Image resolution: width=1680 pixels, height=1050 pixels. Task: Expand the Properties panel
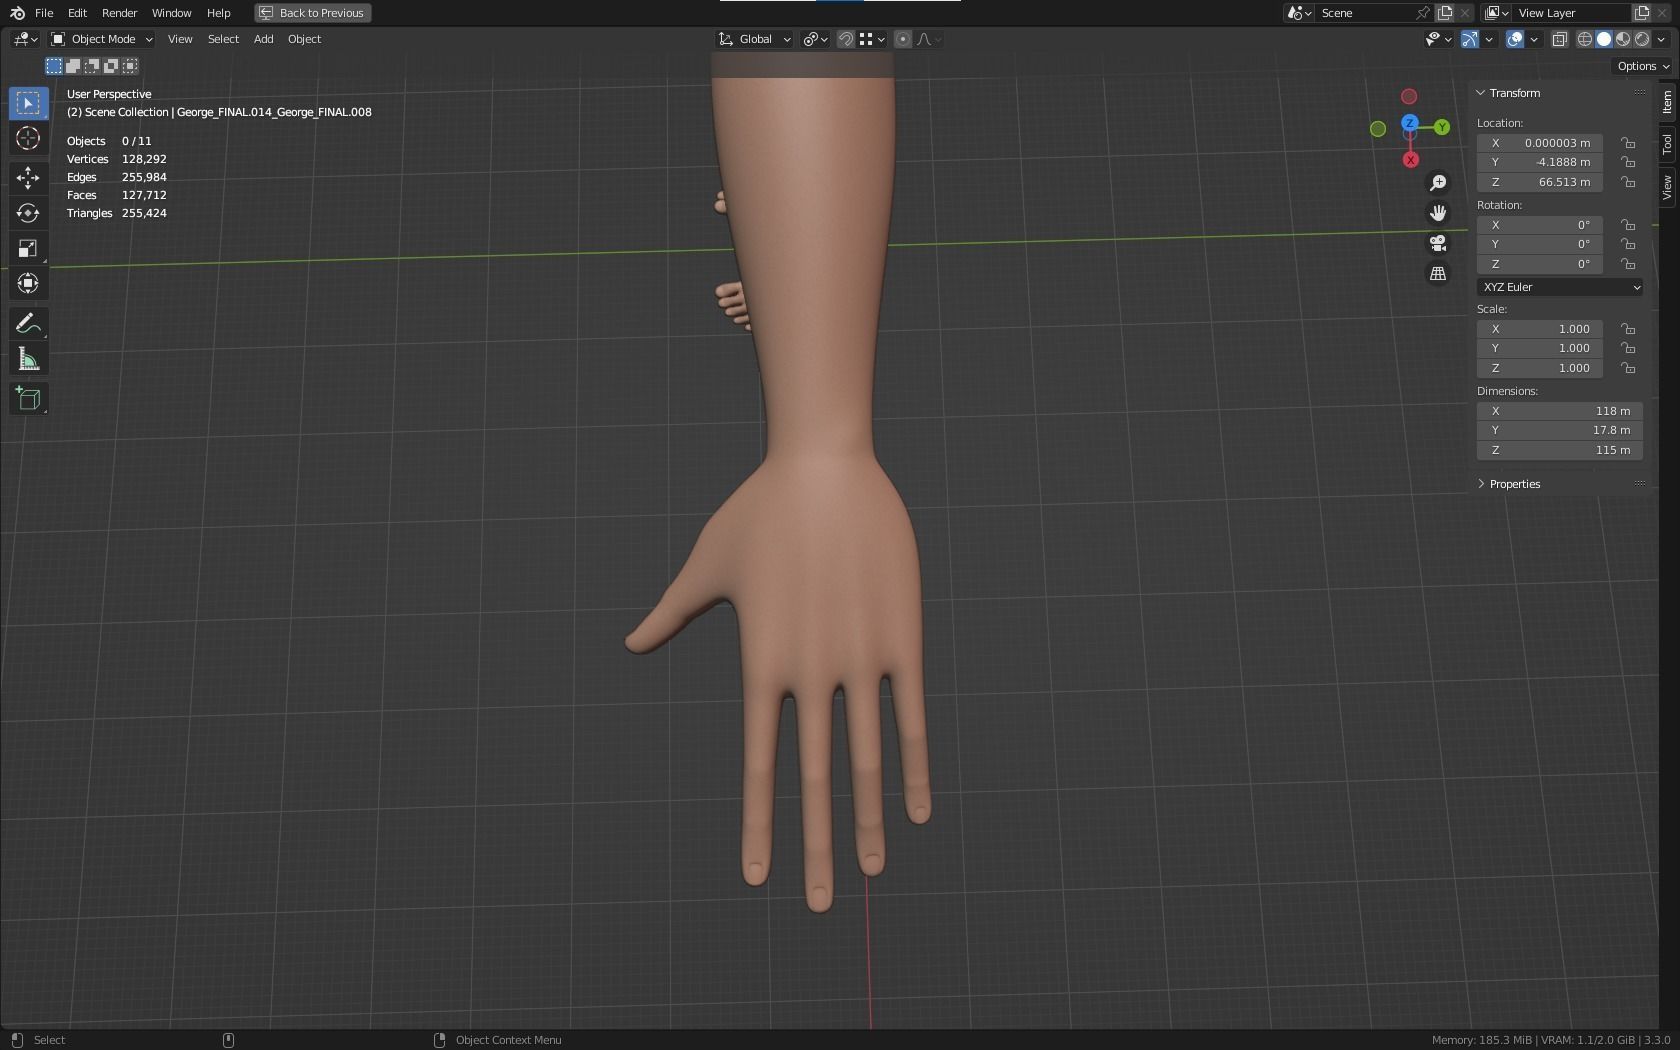pos(1481,484)
